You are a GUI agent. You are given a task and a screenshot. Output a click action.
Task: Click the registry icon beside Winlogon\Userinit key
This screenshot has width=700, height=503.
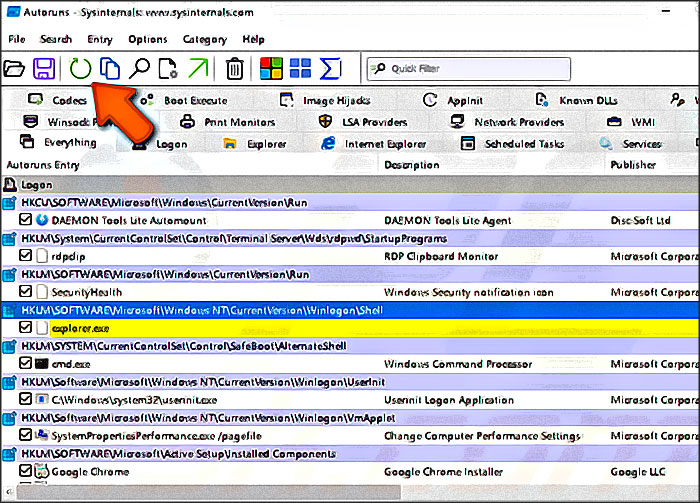pos(9,382)
